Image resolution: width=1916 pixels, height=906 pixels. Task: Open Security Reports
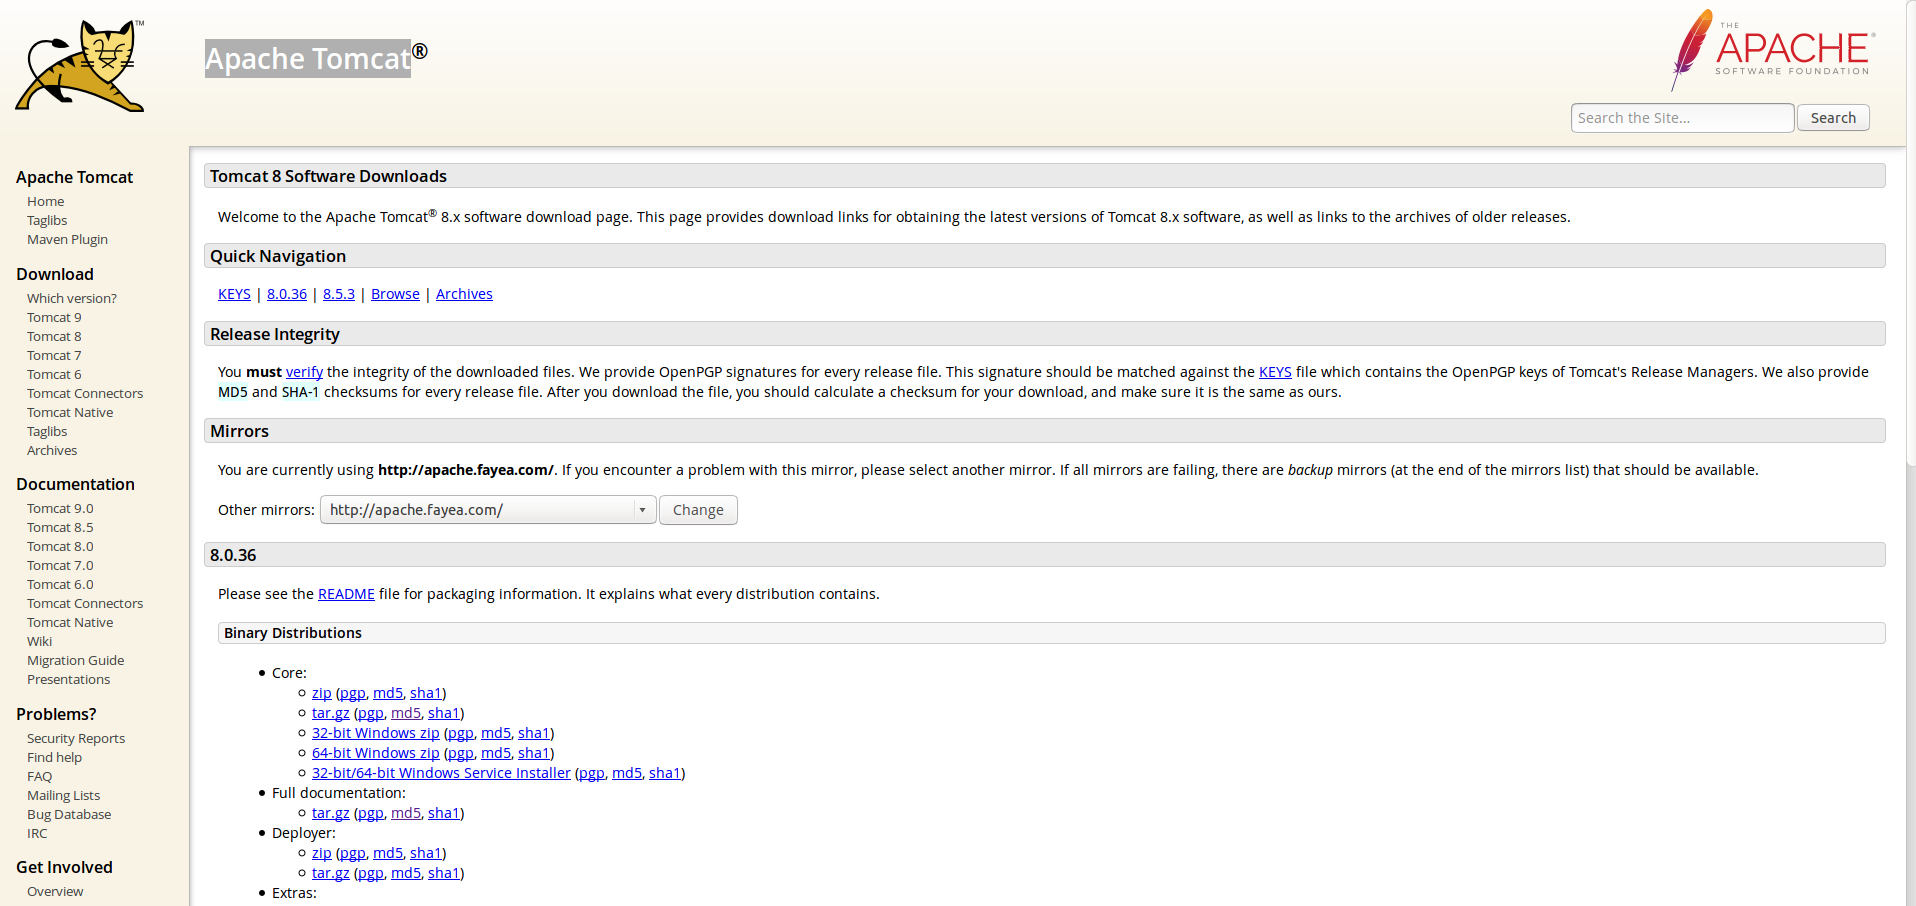[x=76, y=739]
